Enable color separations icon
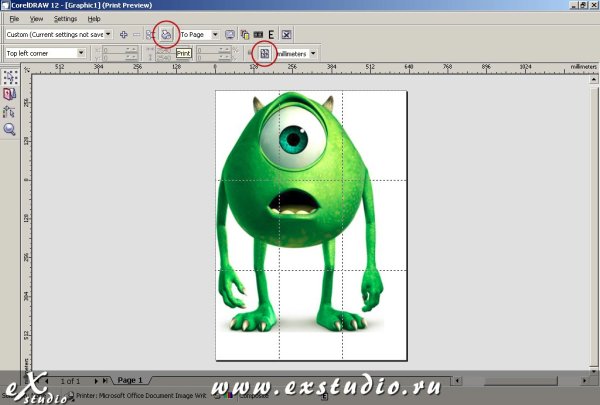Image resolution: width=600 pixels, height=405 pixels. pyautogui.click(x=245, y=35)
